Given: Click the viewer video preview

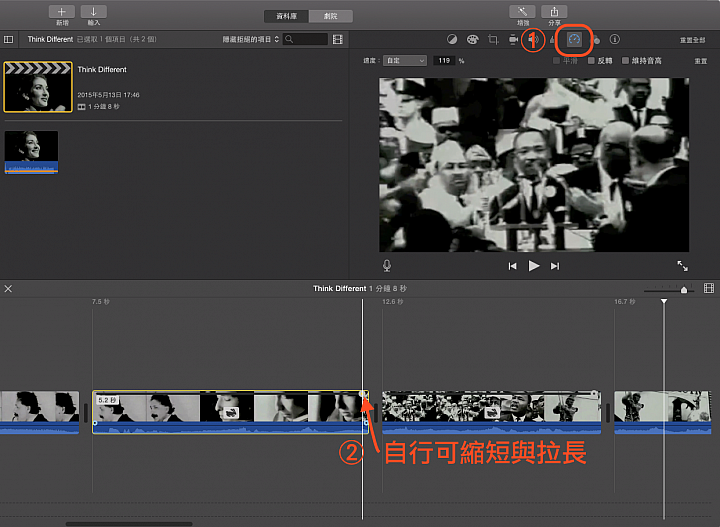Looking at the screenshot, I should click(x=534, y=165).
